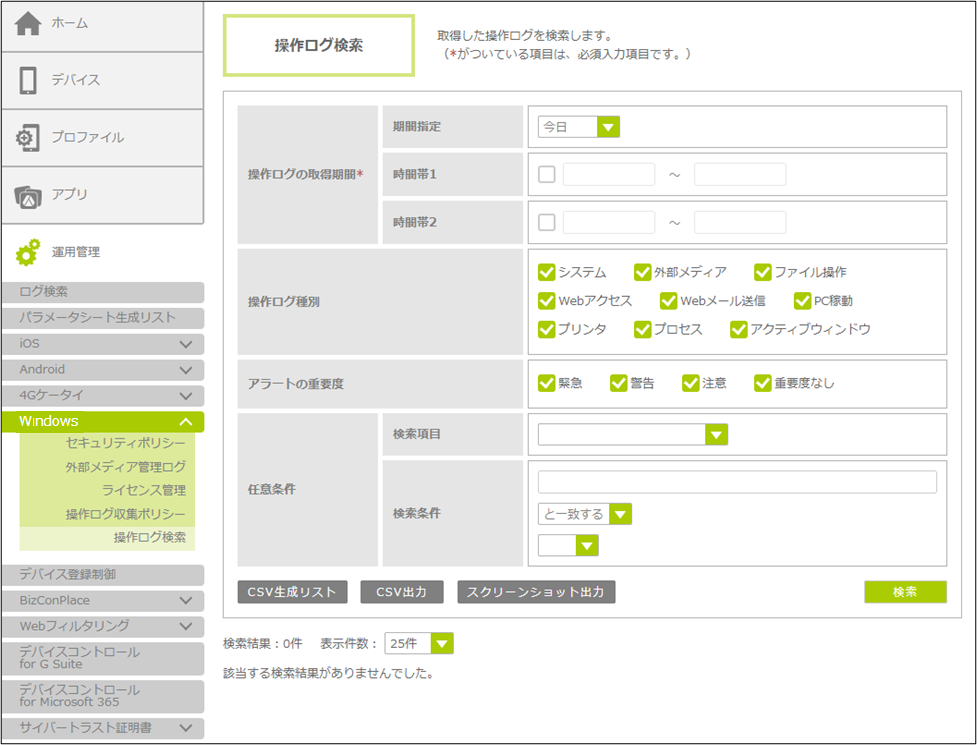Image resolution: width=977 pixels, height=745 pixels.
Task: Open the Device smartphone icon
Action: click(x=28, y=80)
